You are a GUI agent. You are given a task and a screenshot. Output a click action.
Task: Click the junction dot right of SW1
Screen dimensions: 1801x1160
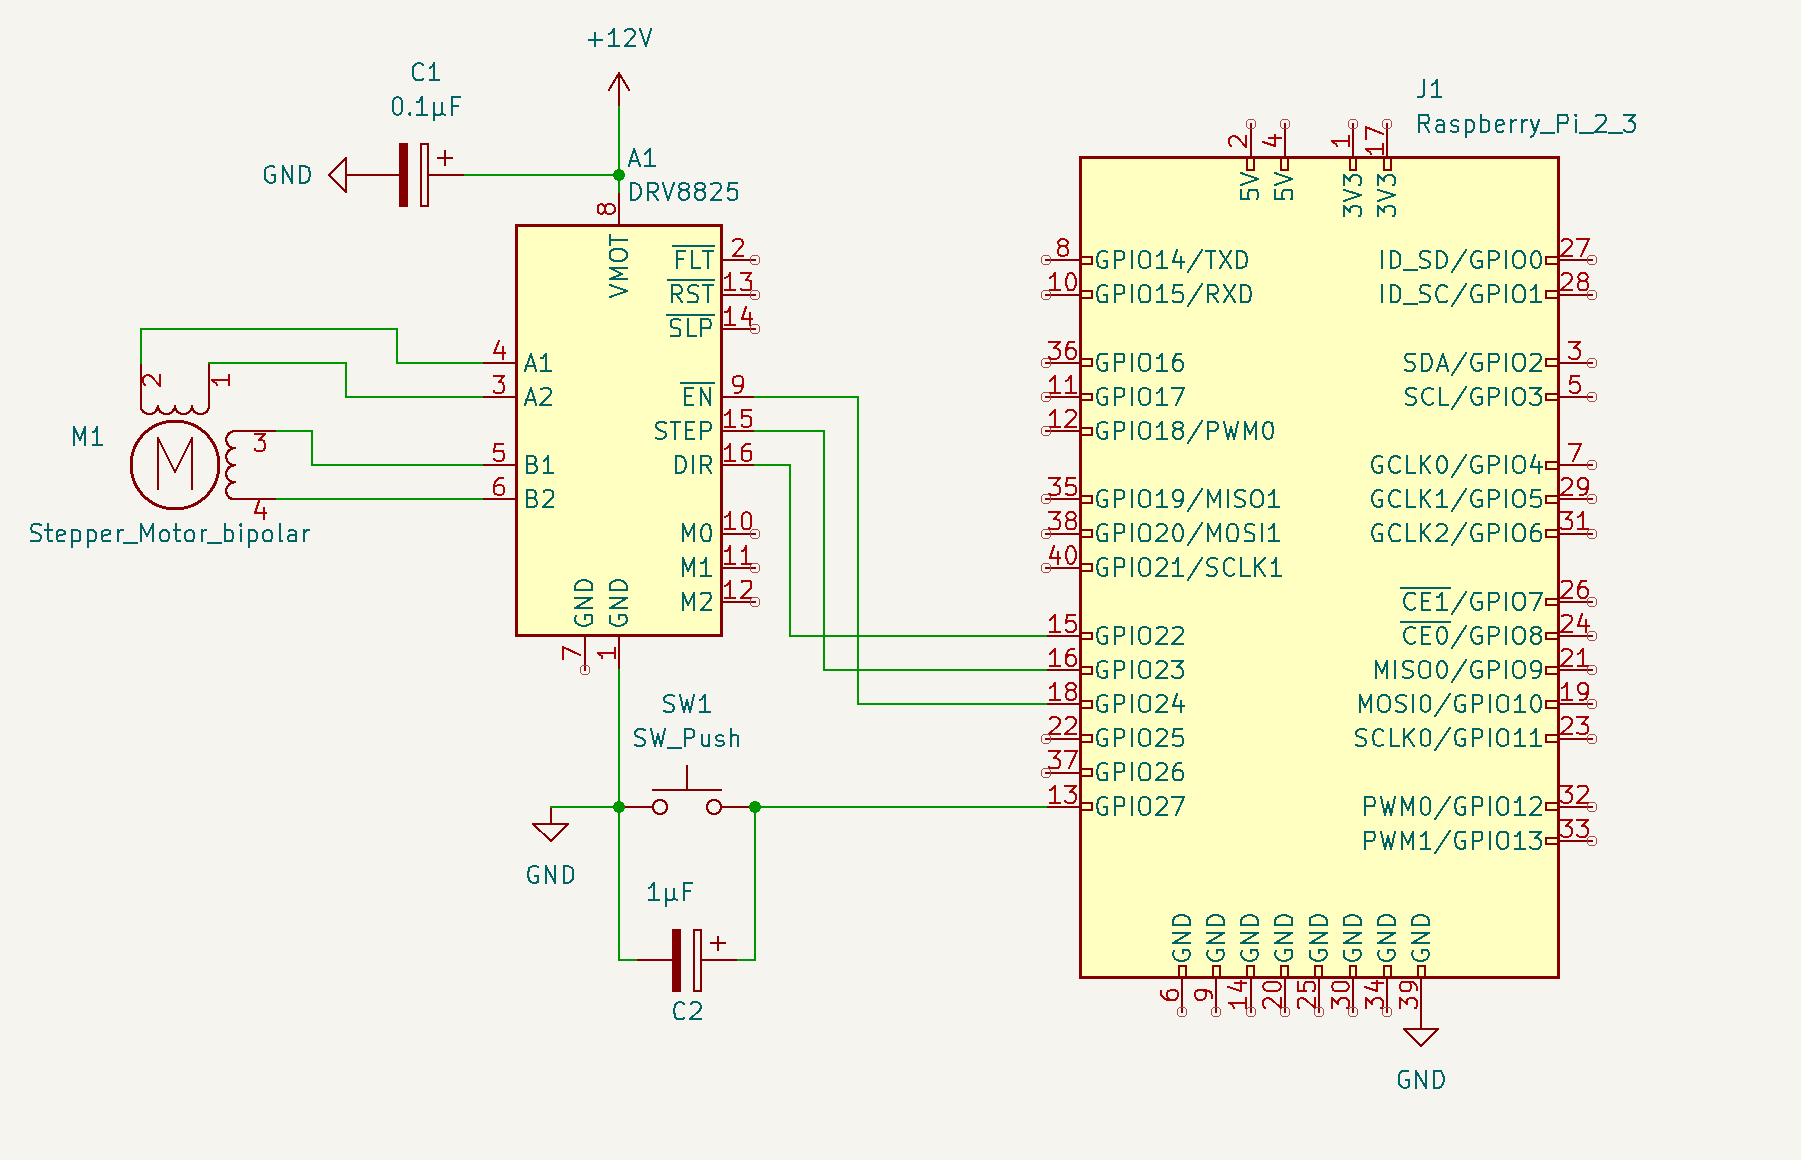pos(755,807)
